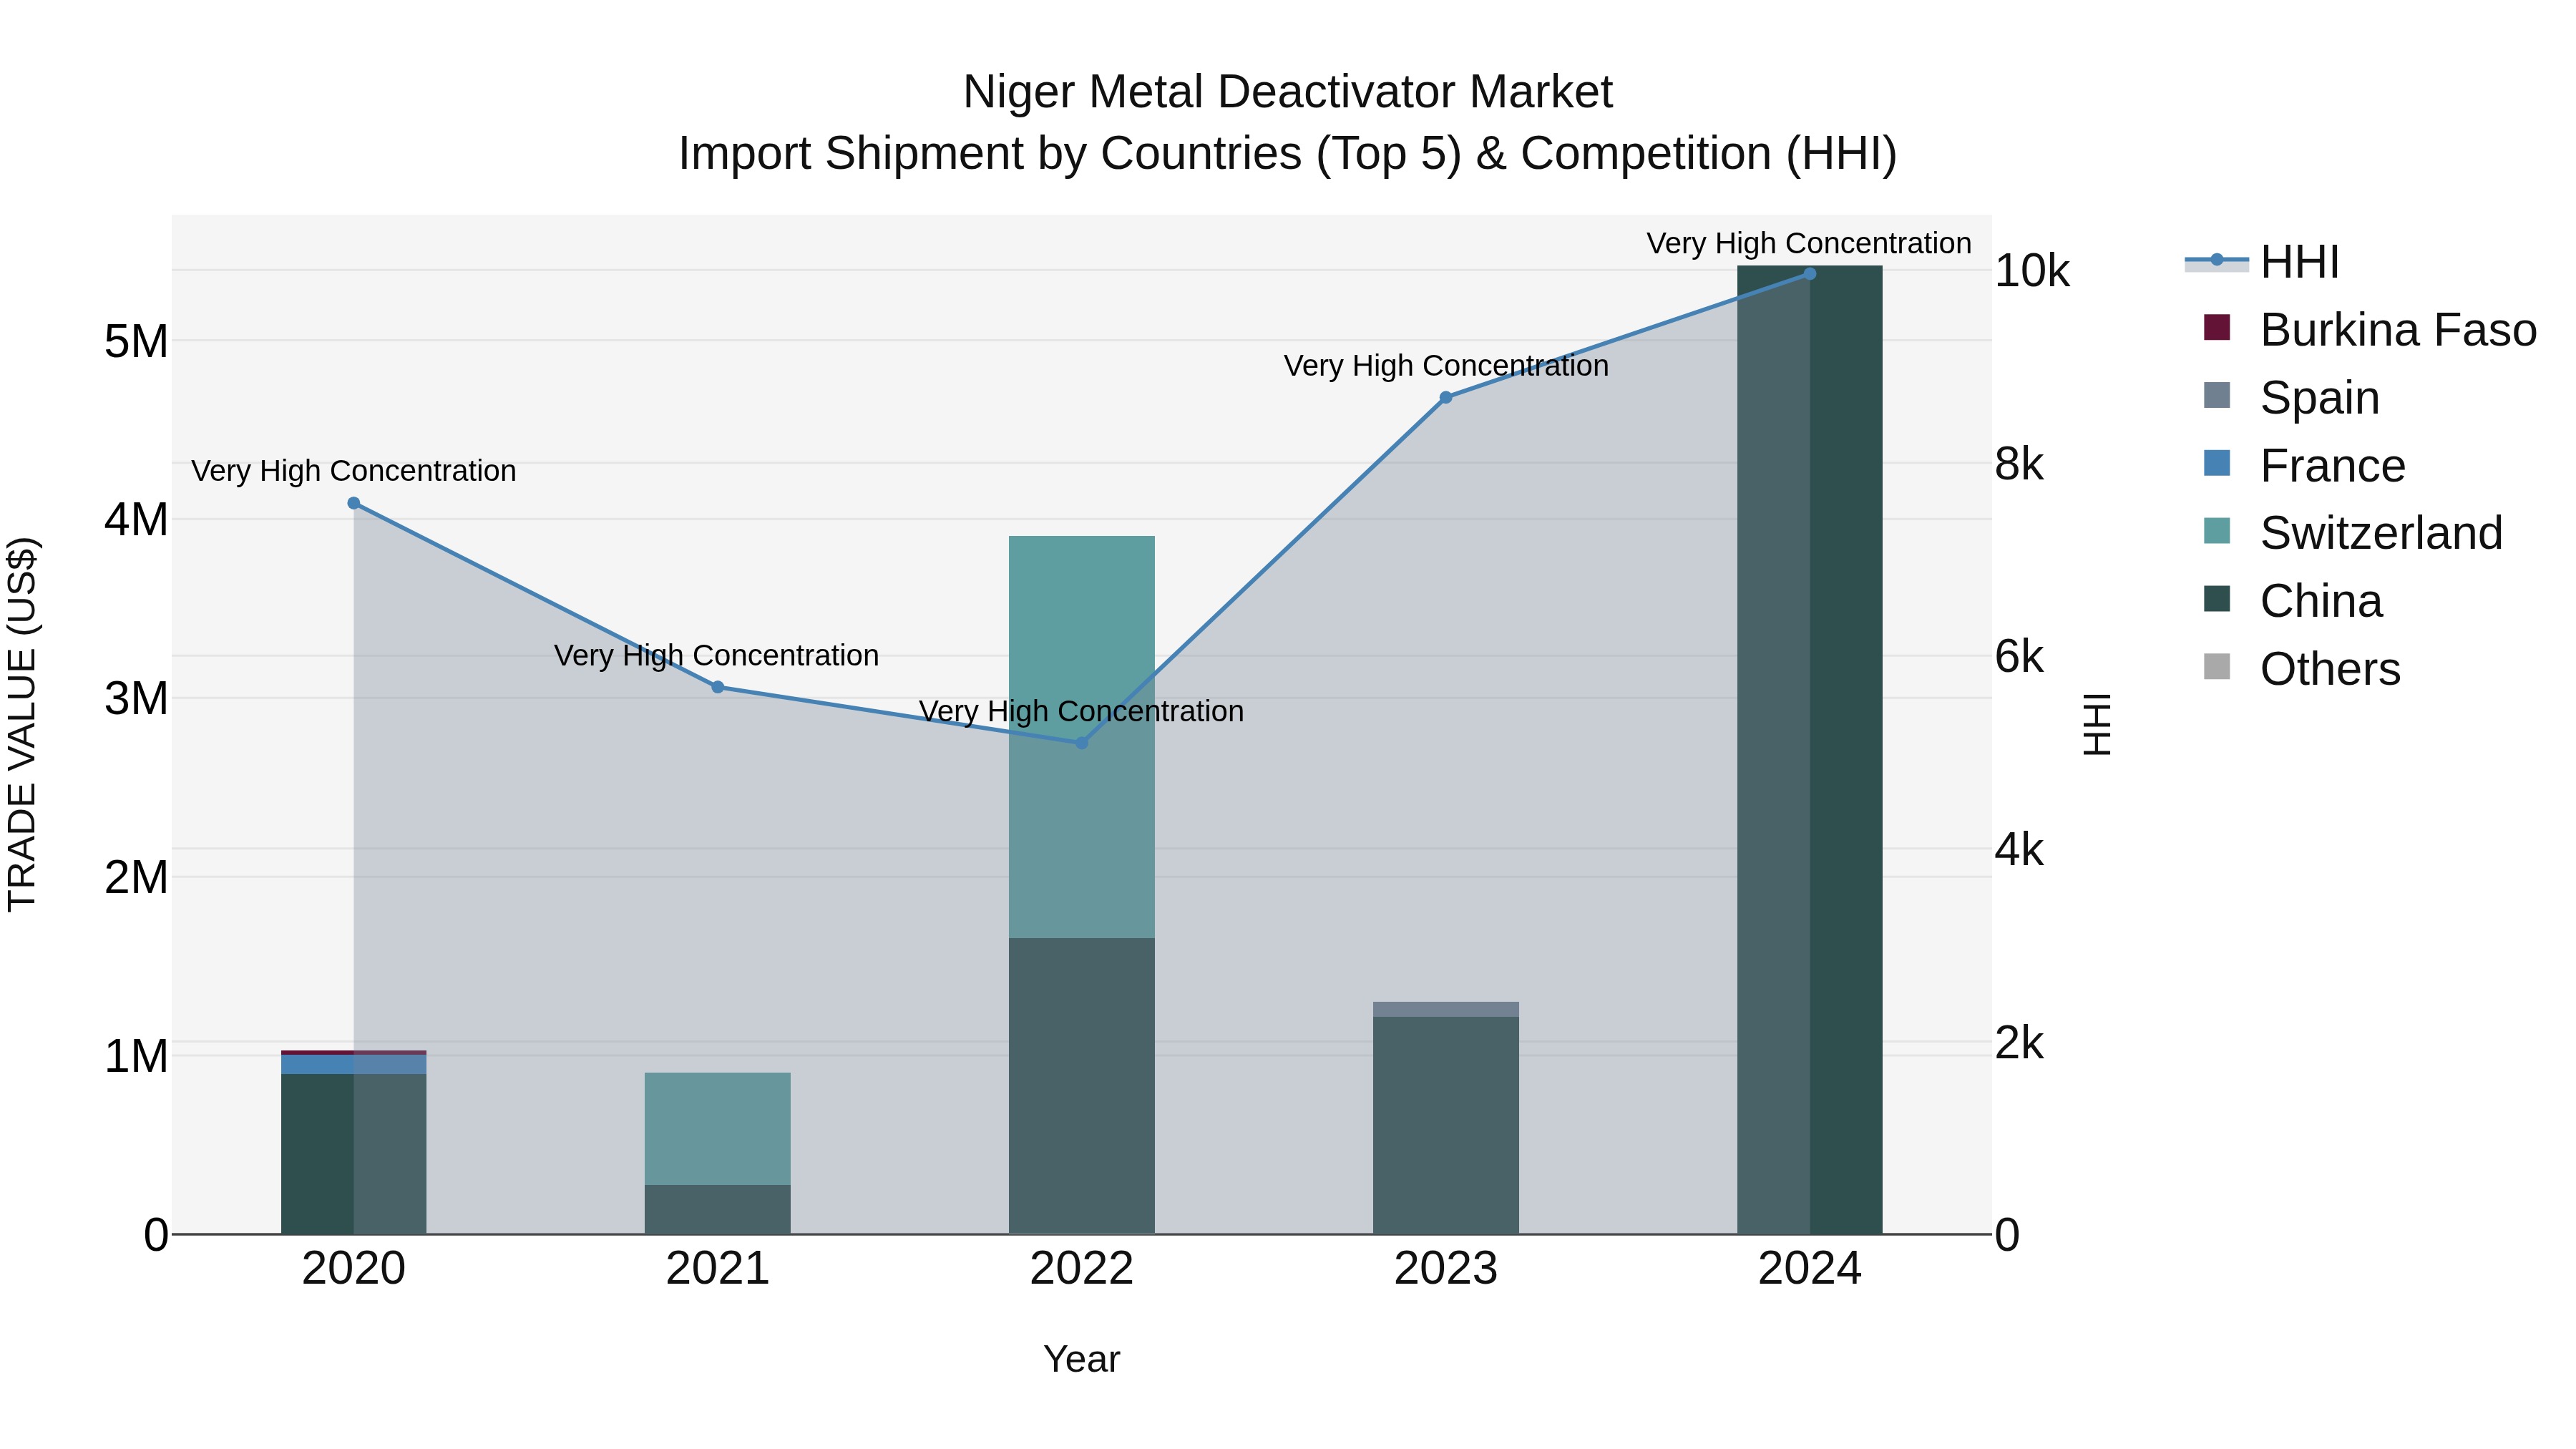This screenshot has height=1449, width=2576.
Task: Select the 2024 China bar
Action: (1809, 750)
